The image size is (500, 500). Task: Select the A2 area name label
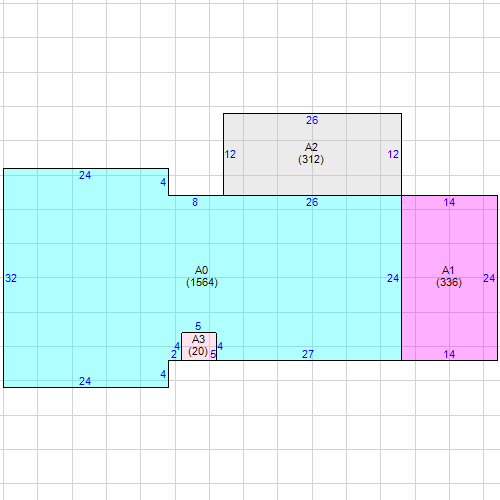click(x=311, y=147)
